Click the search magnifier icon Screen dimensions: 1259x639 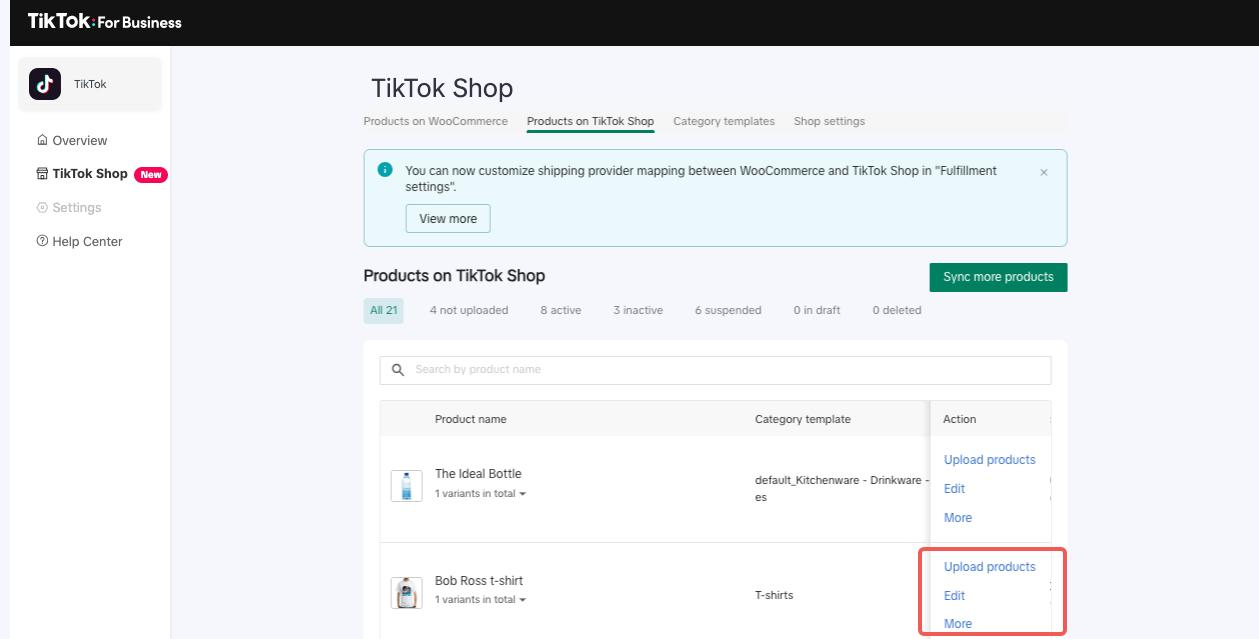pyautogui.click(x=397, y=370)
